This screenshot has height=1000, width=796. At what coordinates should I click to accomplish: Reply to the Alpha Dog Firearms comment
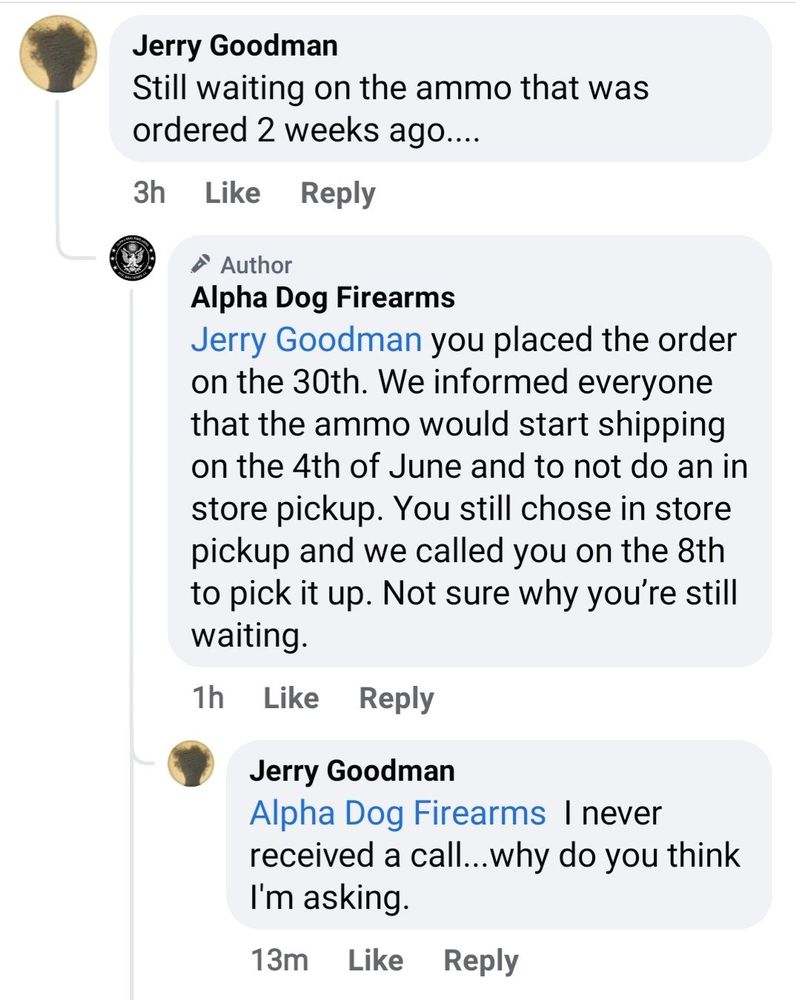point(396,698)
